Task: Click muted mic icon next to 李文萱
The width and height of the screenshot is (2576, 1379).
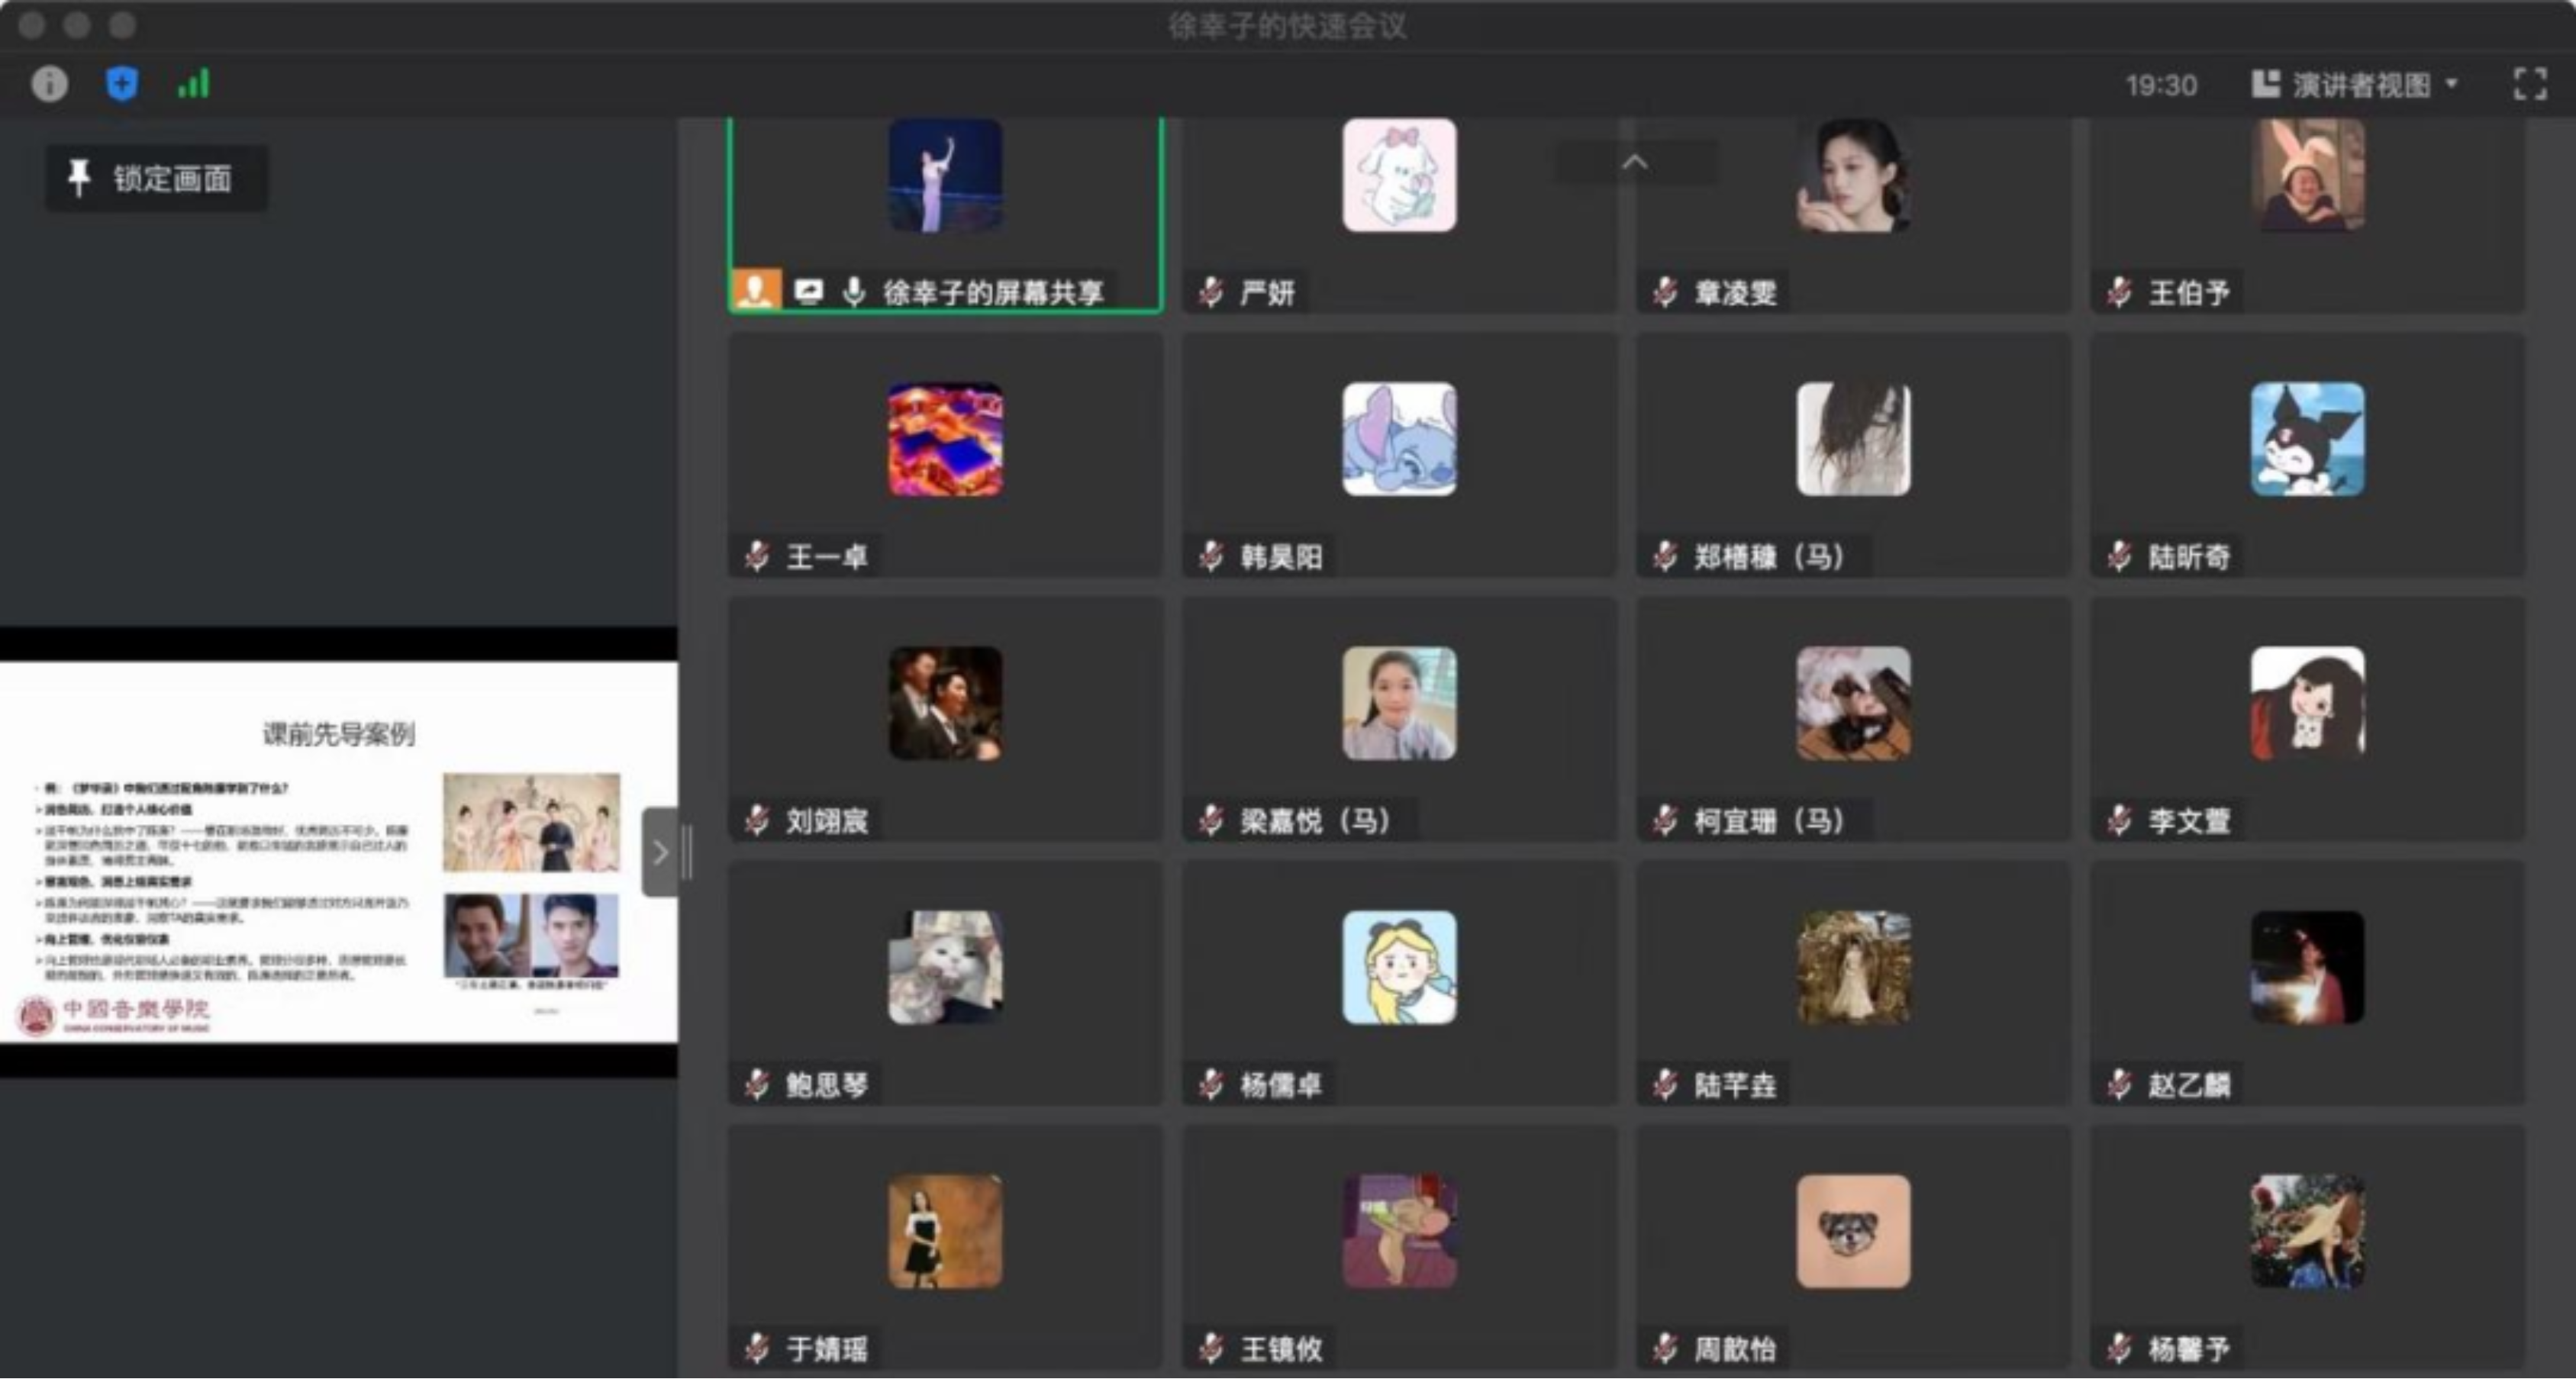Action: [2119, 820]
